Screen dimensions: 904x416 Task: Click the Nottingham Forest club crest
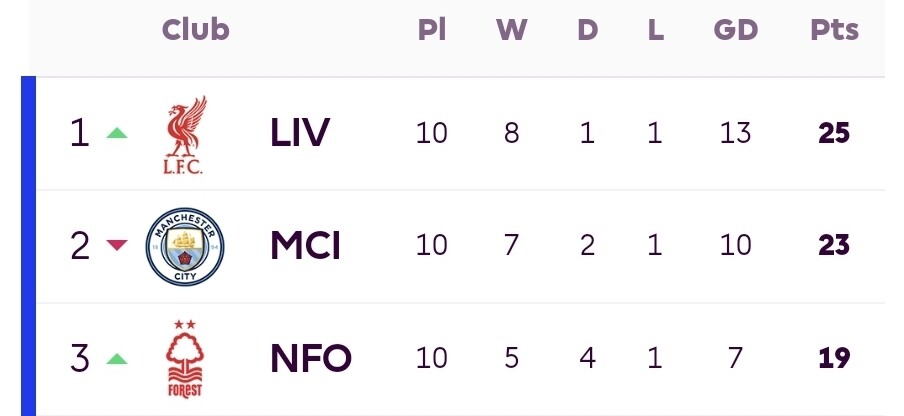coord(185,358)
